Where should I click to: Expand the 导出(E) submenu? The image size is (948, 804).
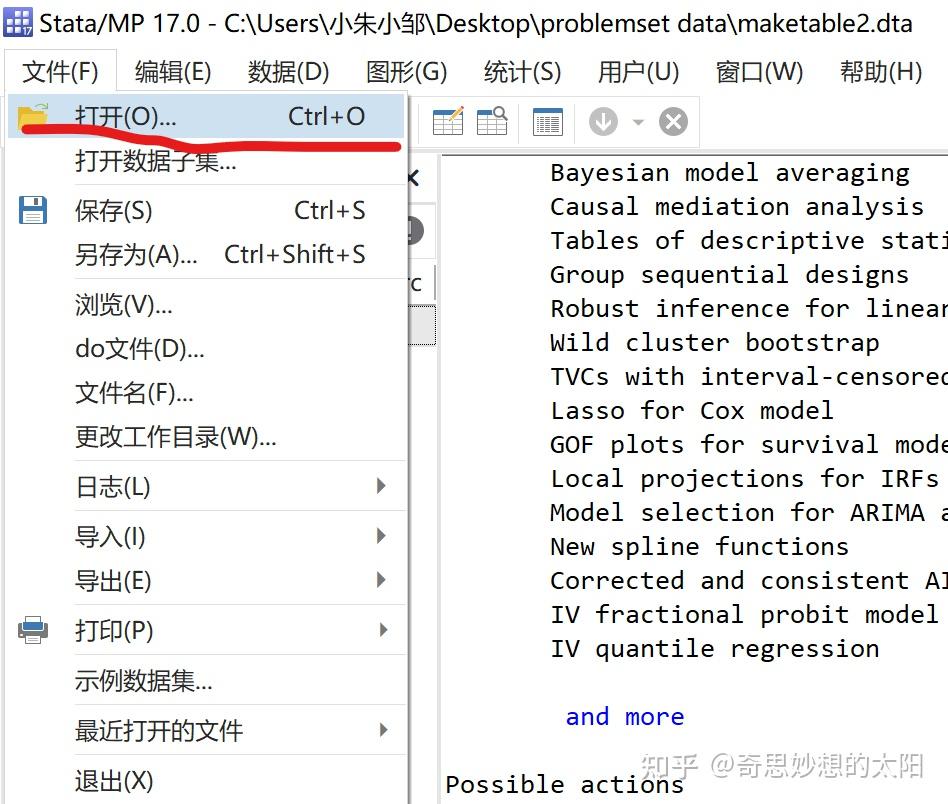click(x=381, y=580)
